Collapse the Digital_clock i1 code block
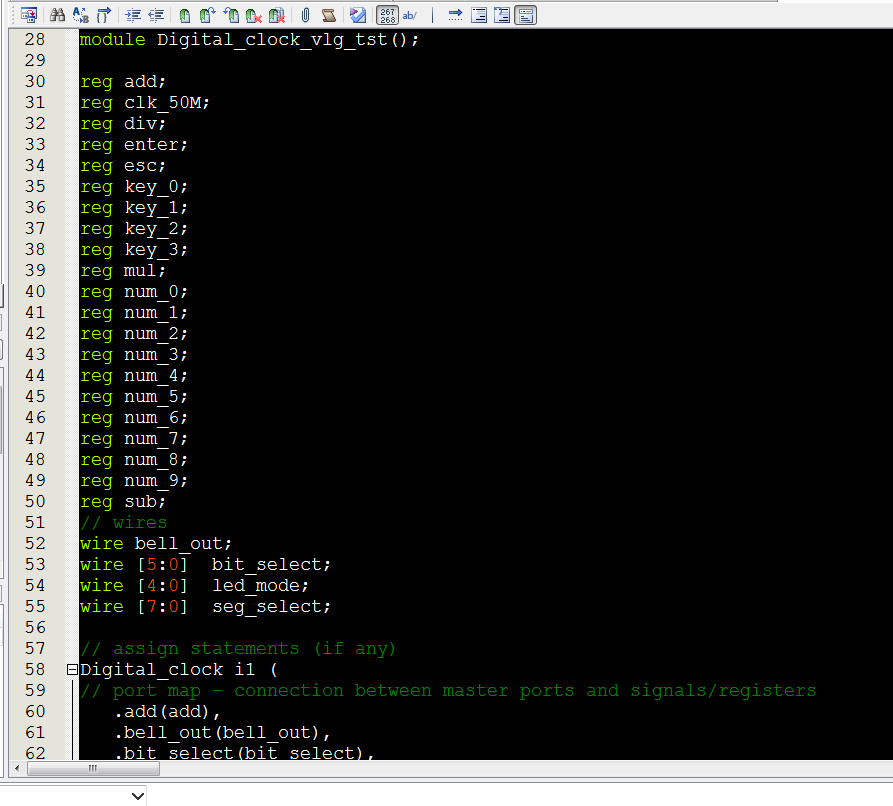 [x=72, y=669]
